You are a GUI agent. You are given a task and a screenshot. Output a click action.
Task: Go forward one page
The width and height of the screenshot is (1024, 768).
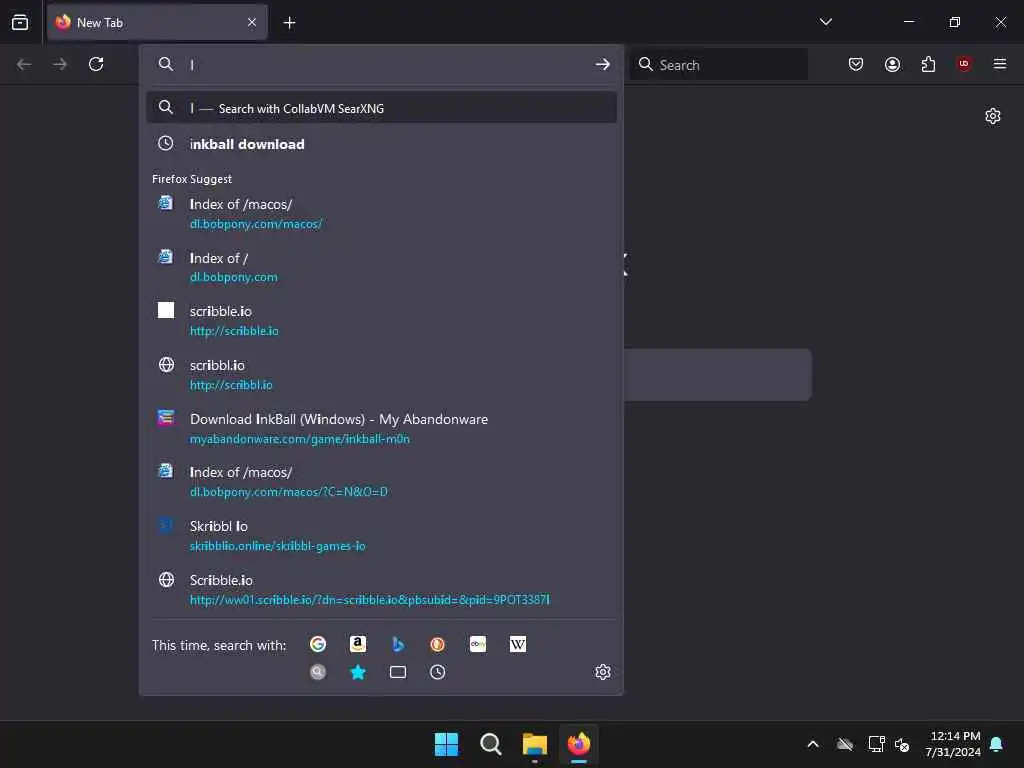click(x=60, y=64)
